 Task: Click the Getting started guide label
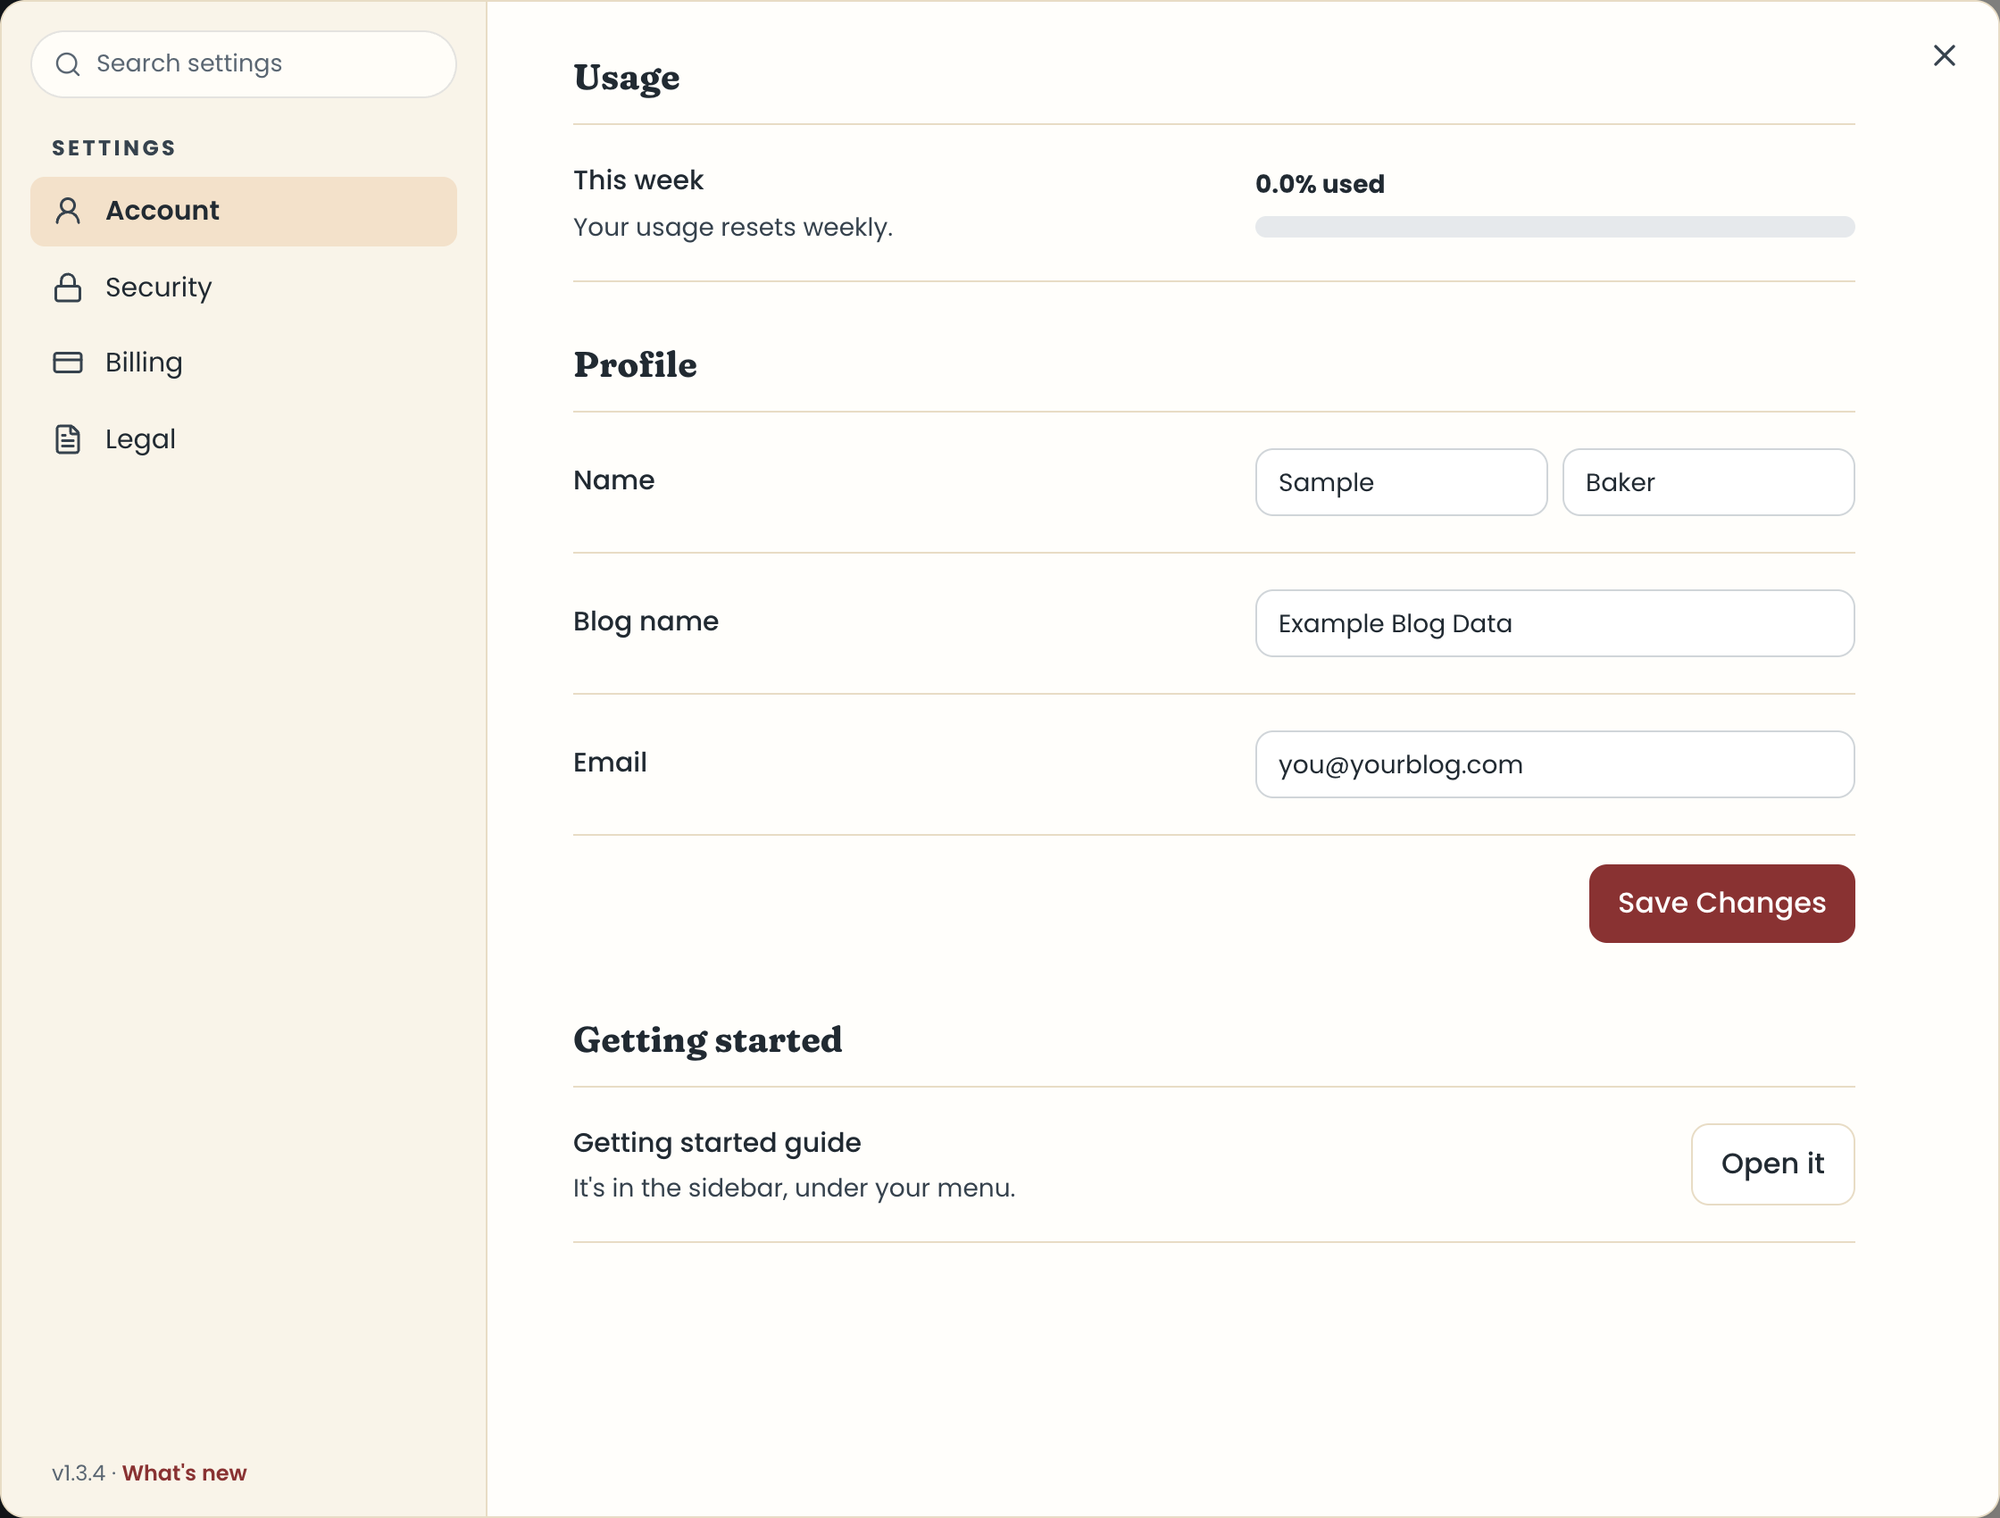click(x=717, y=1142)
